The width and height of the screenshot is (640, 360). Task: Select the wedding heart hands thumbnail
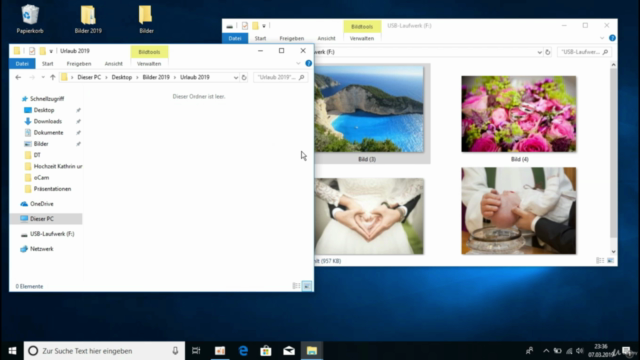click(x=369, y=216)
